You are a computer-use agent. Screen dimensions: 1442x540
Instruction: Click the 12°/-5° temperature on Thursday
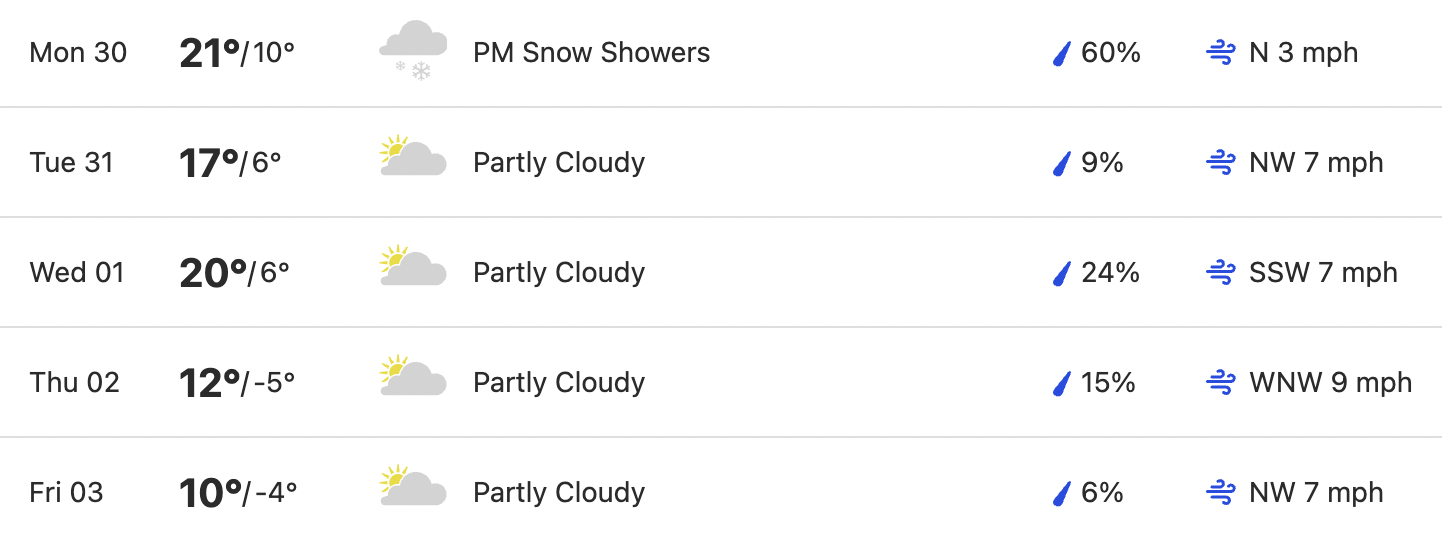[x=237, y=383]
